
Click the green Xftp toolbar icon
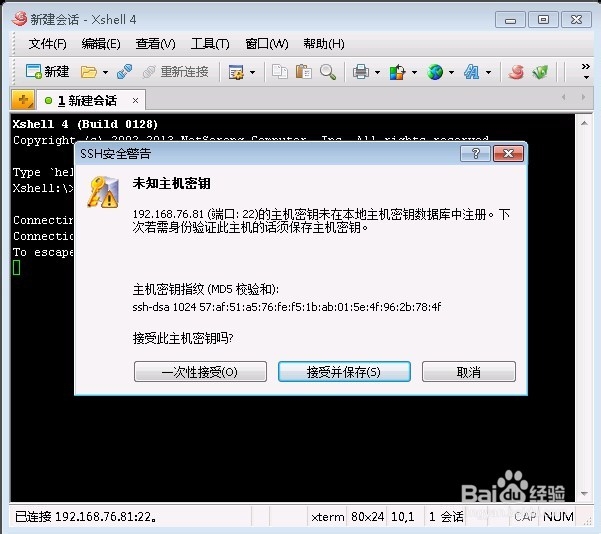(x=540, y=72)
